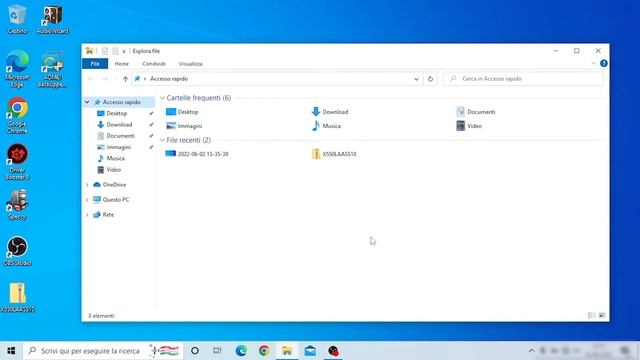This screenshot has height=360, width=640.
Task: Open the Desktop folder in Cartelle frequenti
Action: (182, 112)
